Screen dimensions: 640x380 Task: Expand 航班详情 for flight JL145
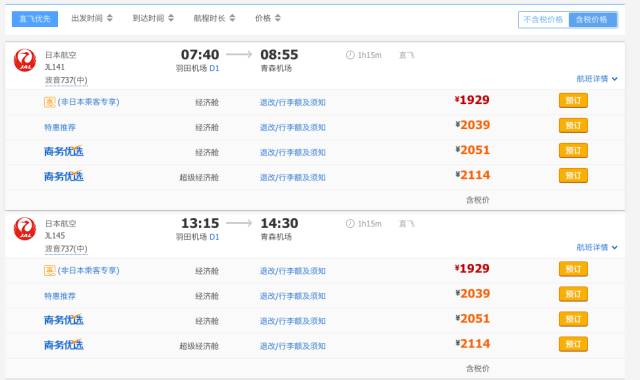[x=597, y=247]
